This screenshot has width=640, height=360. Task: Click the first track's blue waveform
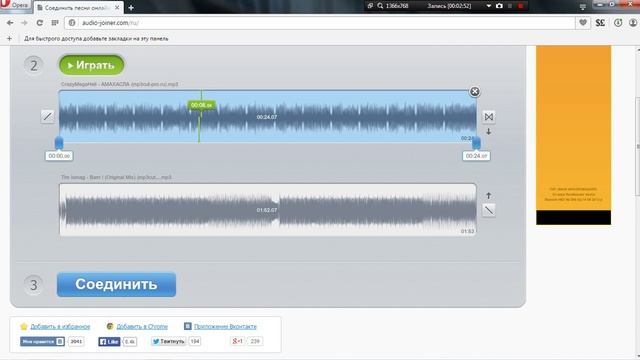pyautogui.click(x=268, y=117)
